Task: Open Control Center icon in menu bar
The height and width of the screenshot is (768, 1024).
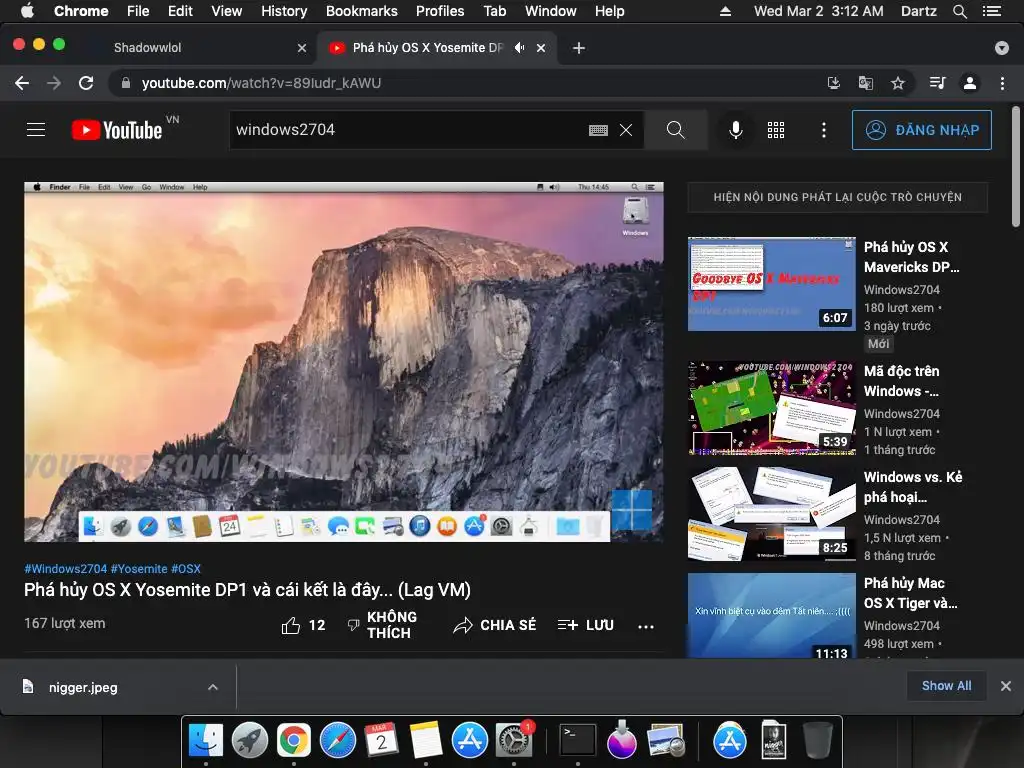Action: tap(992, 11)
